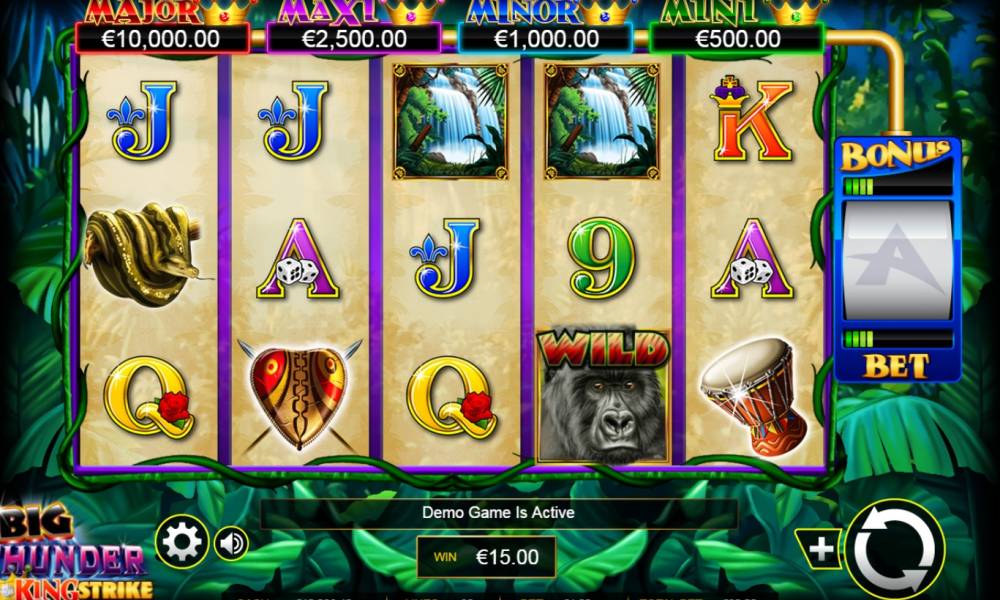Click the Bonus Bet reel window
This screenshot has height=600, width=1000.
(897, 261)
